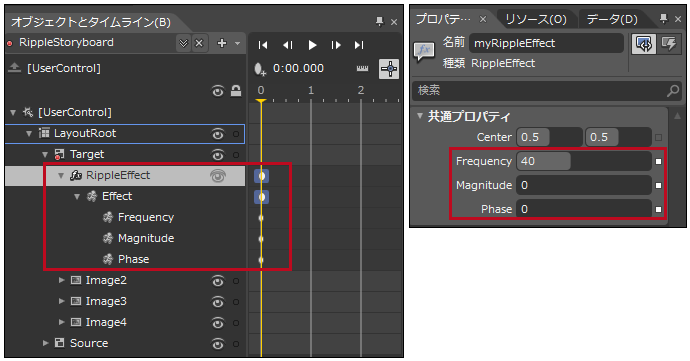Pin the Objects and Timeline panel

379,21
